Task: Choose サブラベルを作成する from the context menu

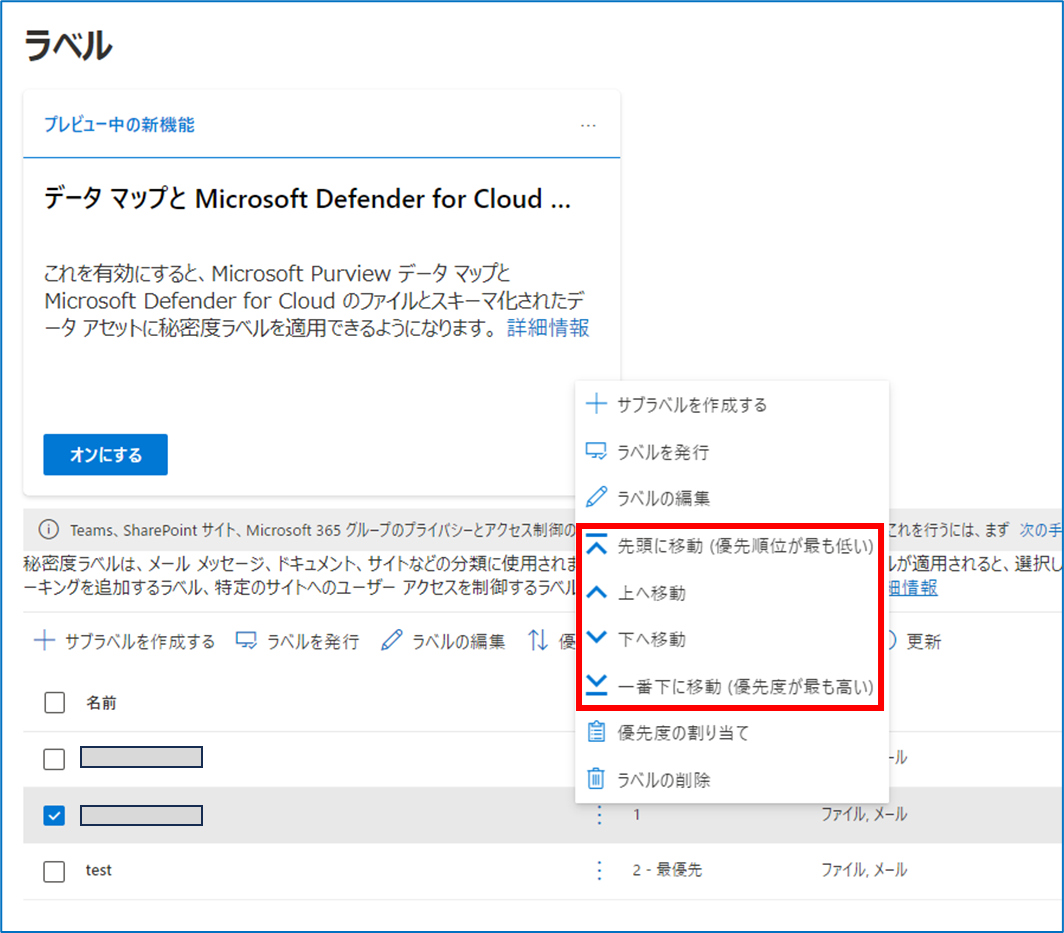Action: coord(732,404)
